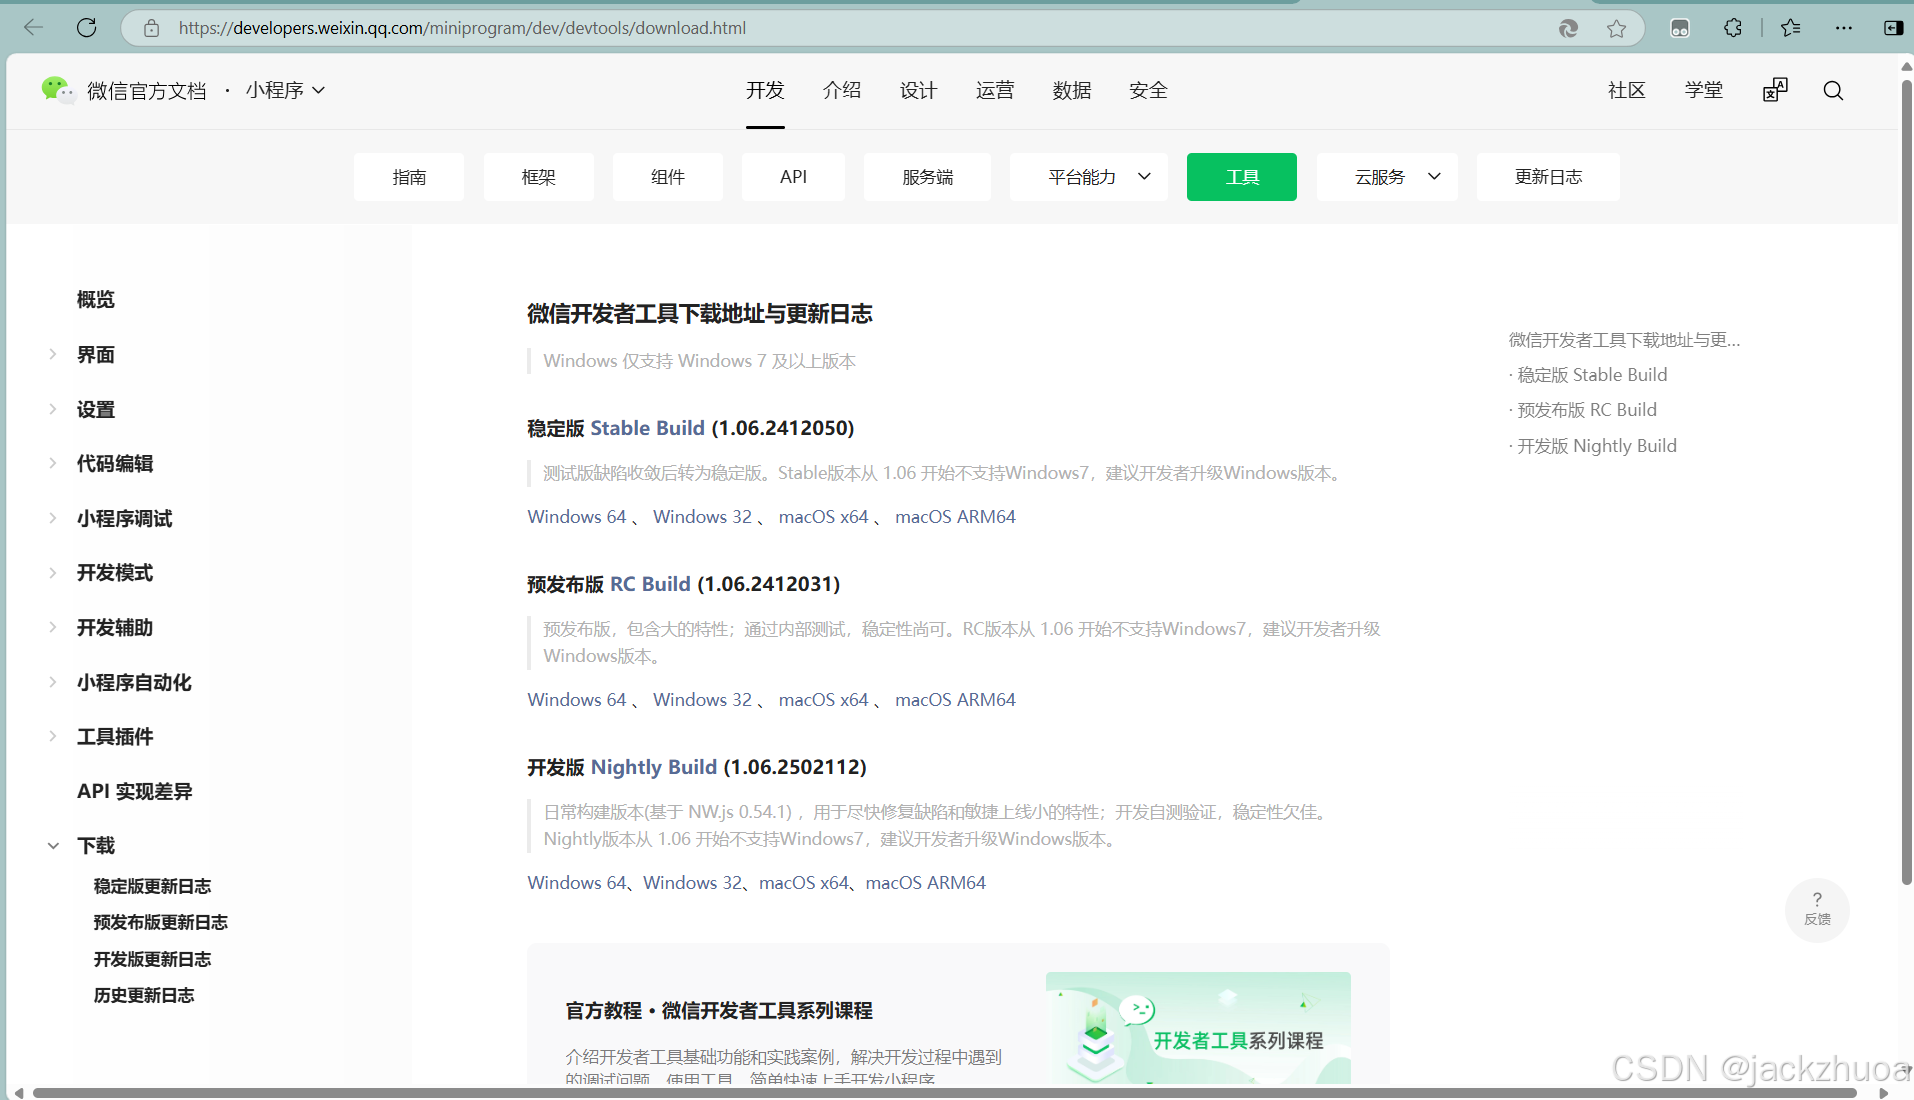This screenshot has width=1914, height=1100.
Task: Open 概览 in the sidebar
Action: (x=96, y=299)
